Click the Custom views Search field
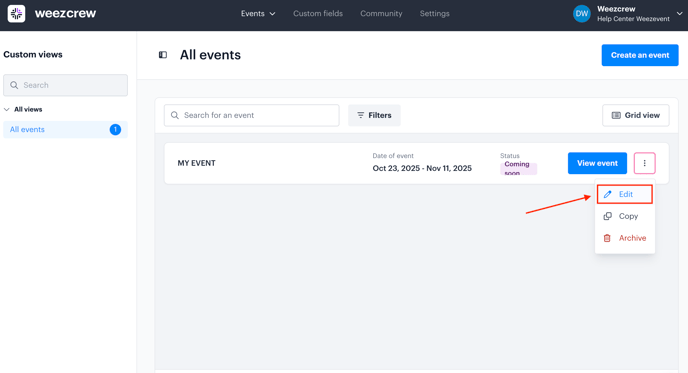The image size is (688, 373). click(x=65, y=85)
